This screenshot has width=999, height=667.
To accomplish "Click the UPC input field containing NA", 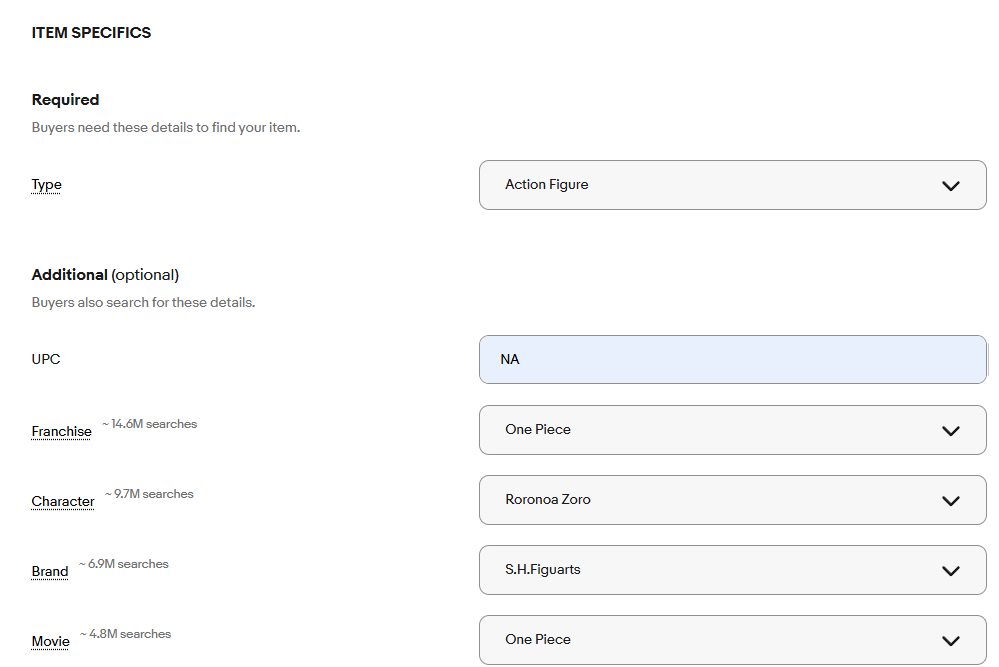I will (x=733, y=359).
